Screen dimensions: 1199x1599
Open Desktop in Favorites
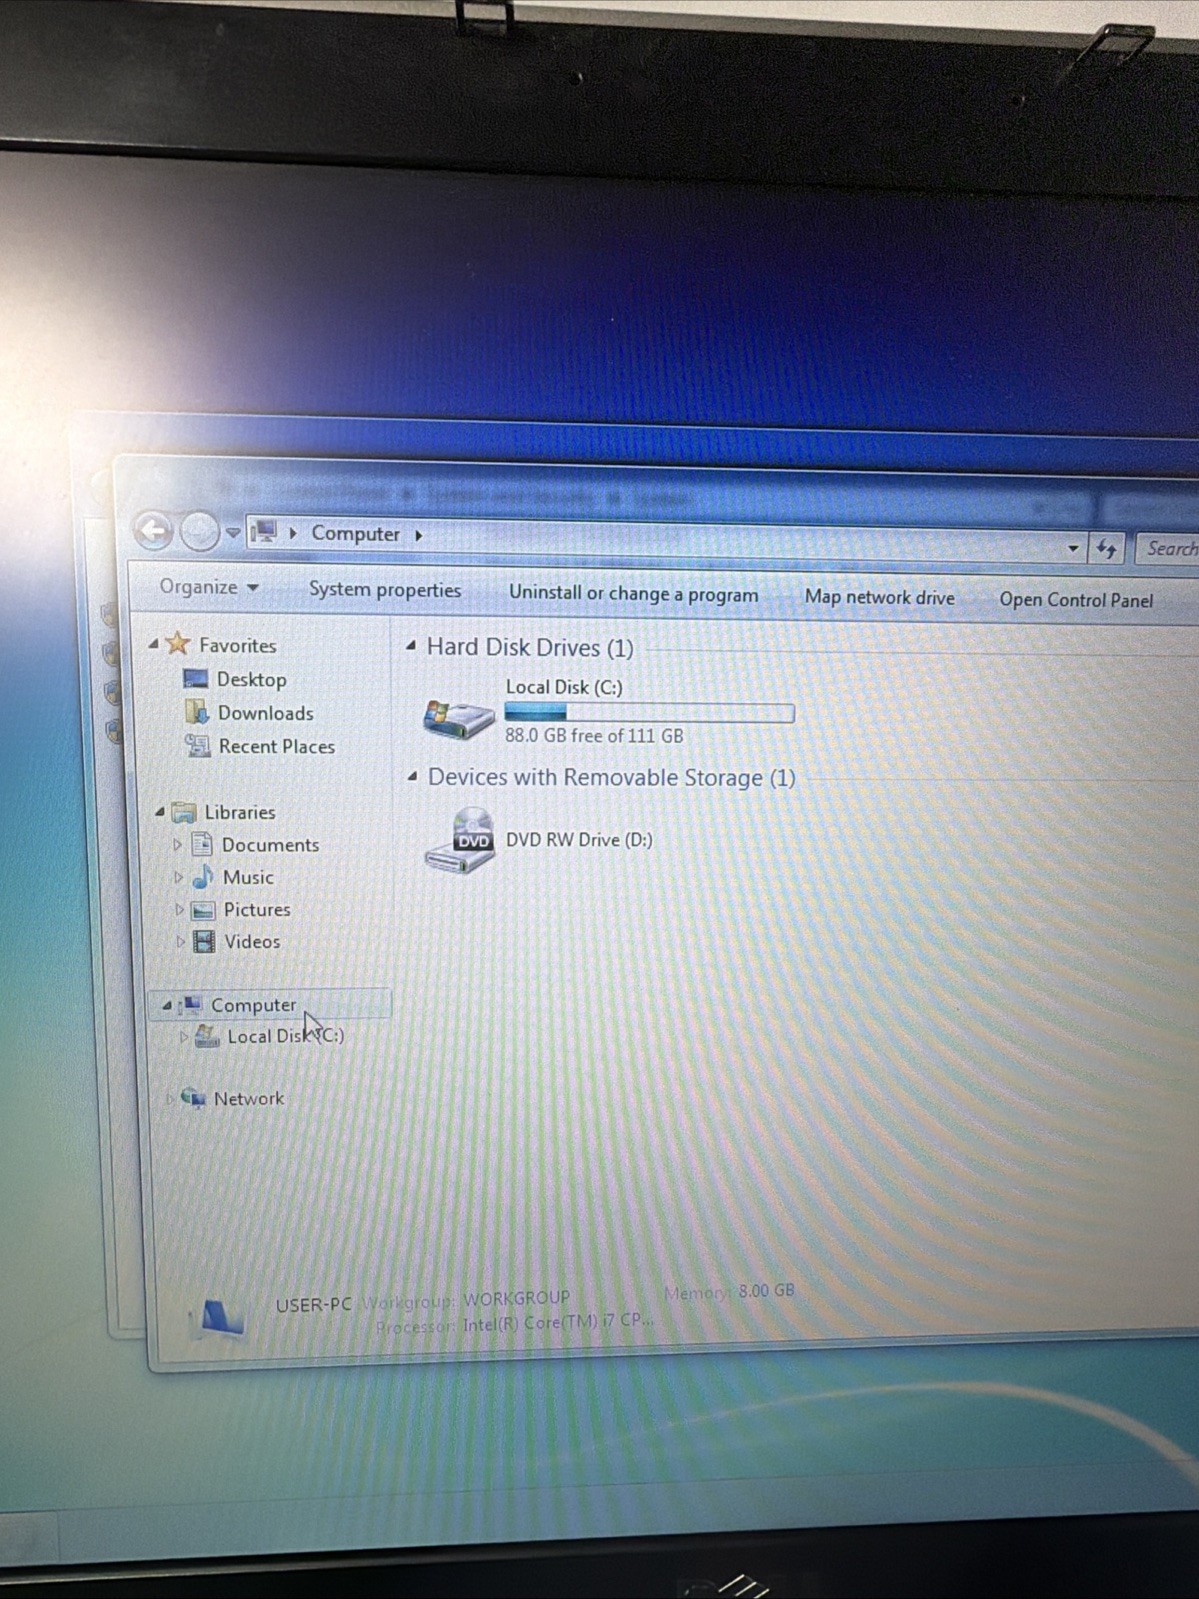[x=251, y=680]
